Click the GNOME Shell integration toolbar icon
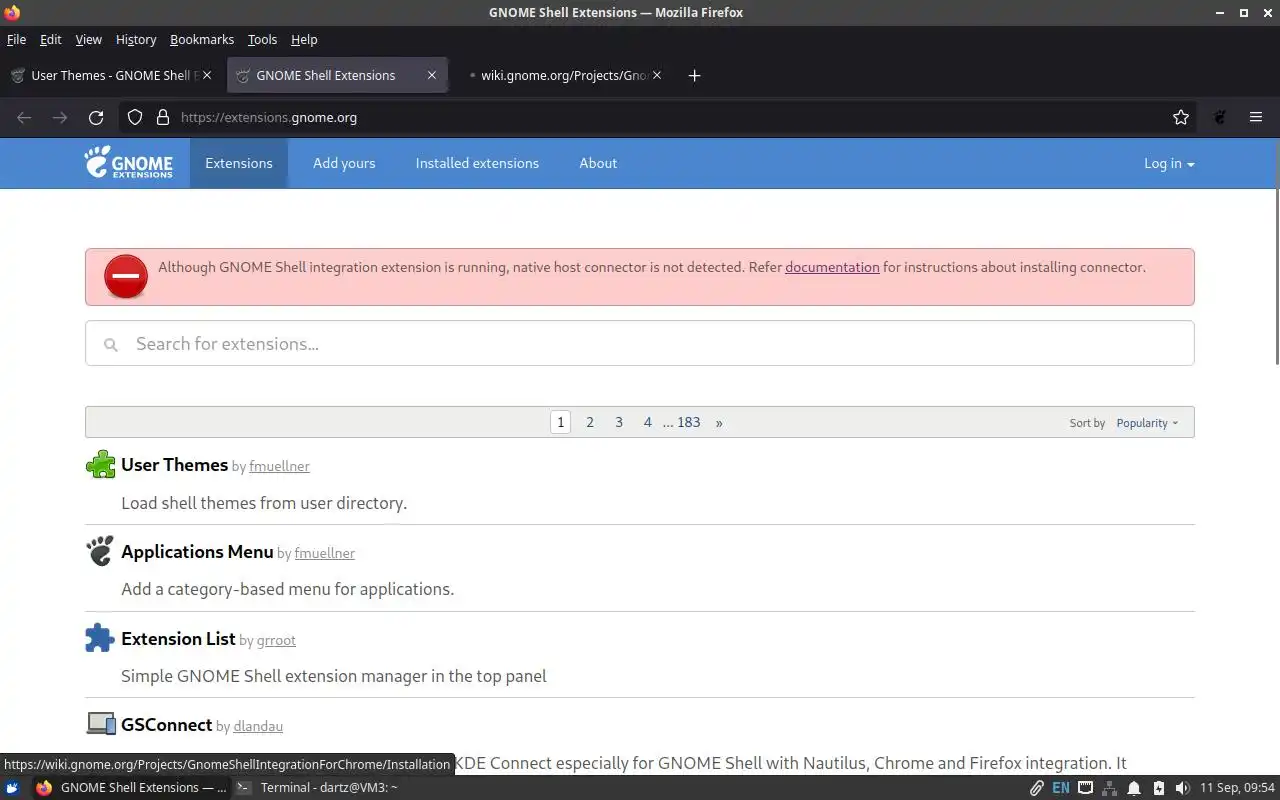The height and width of the screenshot is (800, 1280). 1219,117
